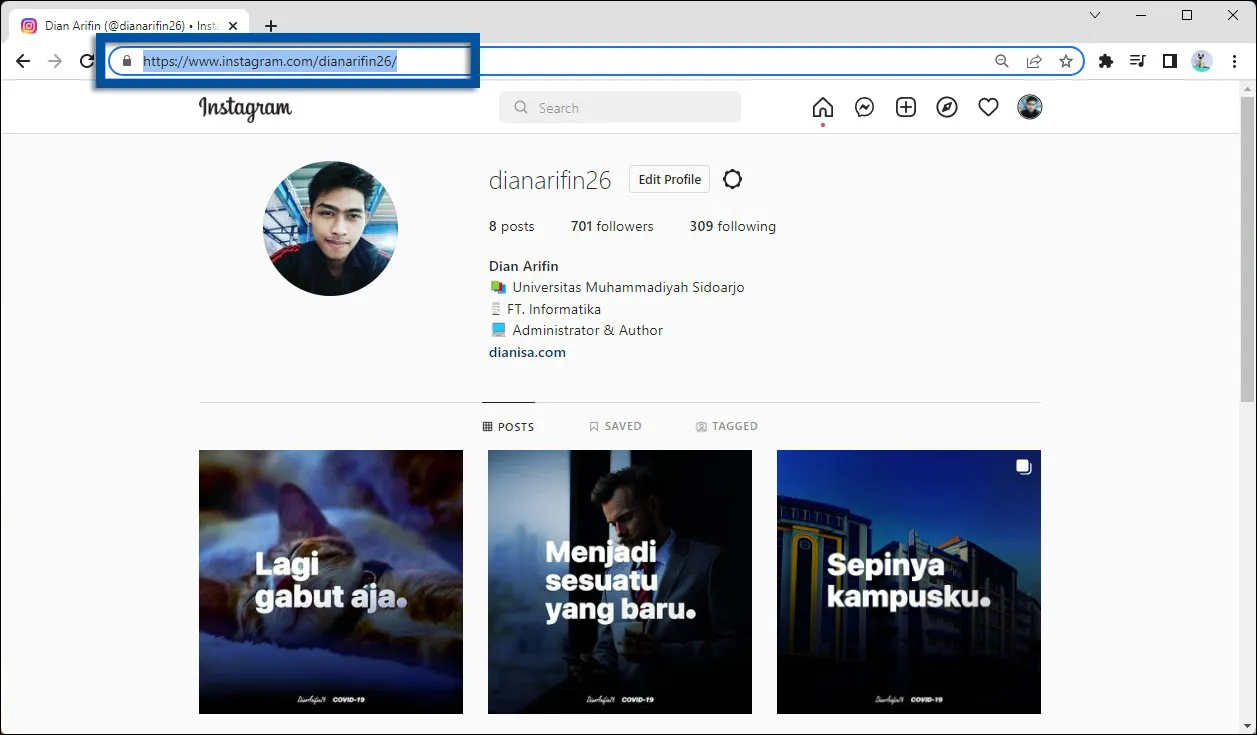1257x735 pixels.
Task: Check notifications via the heart icon
Action: (988, 107)
